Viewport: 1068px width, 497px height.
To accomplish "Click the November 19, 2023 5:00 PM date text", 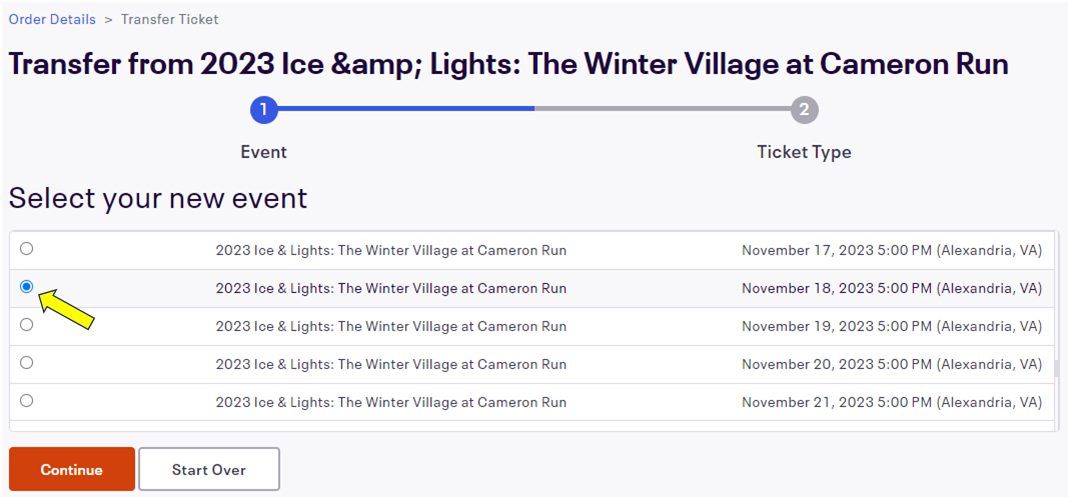I will click(x=891, y=326).
